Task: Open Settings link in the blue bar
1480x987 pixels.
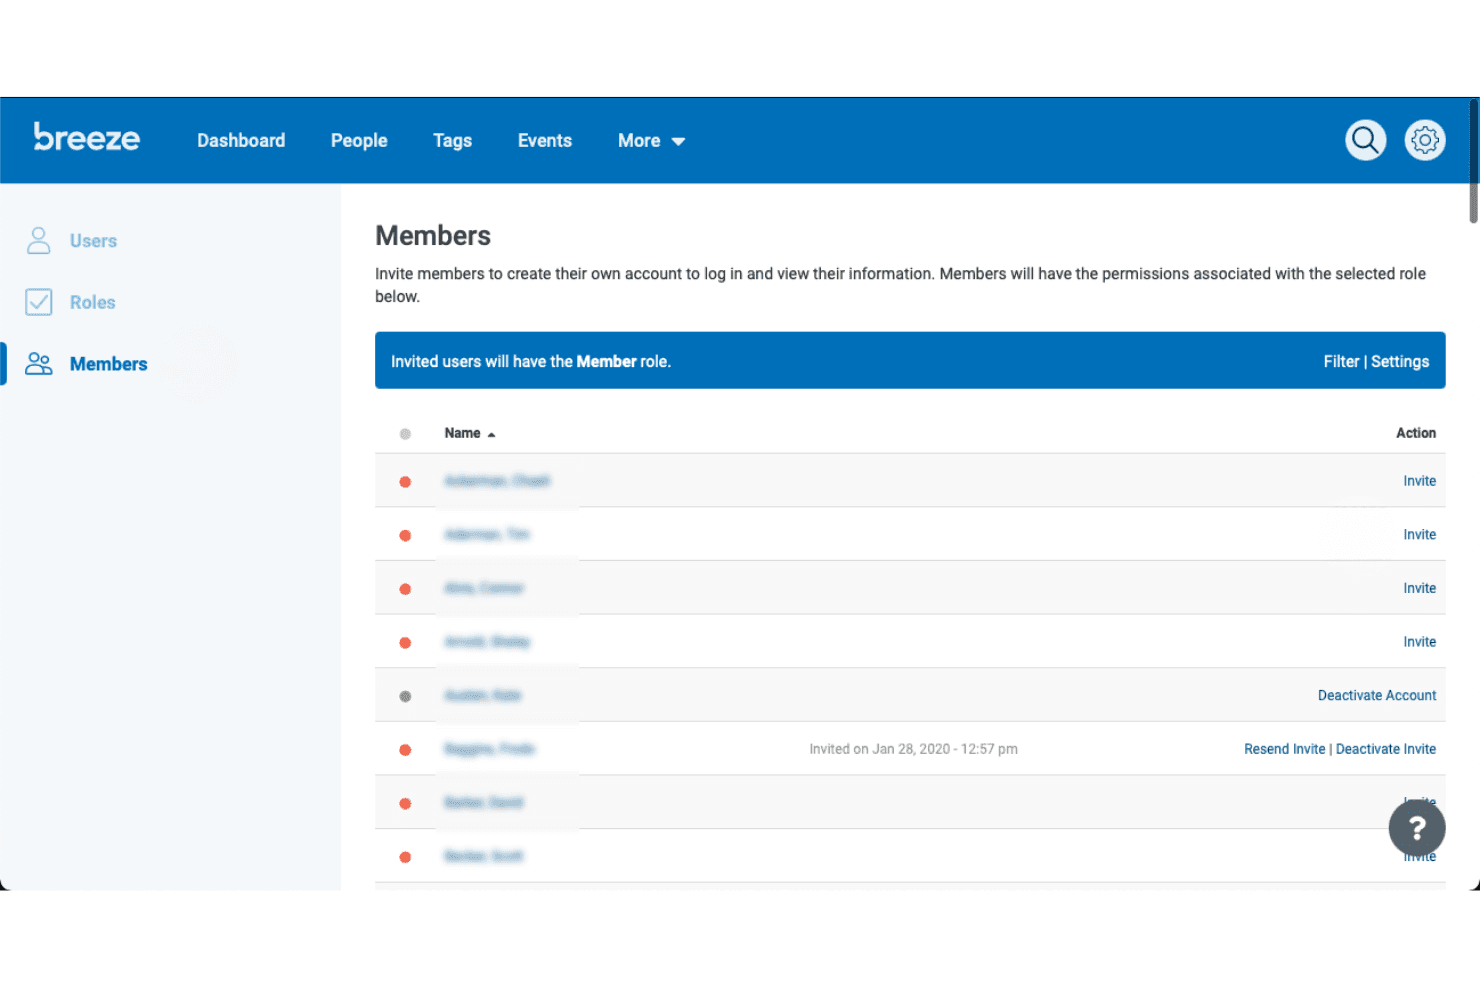Action: tap(1400, 362)
